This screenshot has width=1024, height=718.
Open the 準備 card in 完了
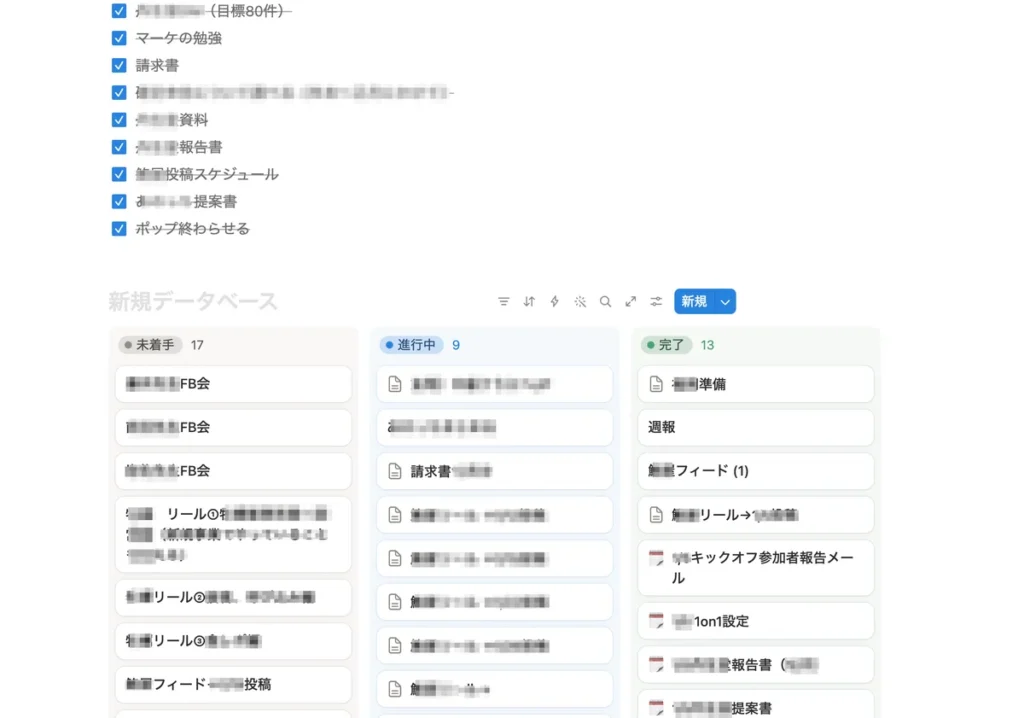[x=756, y=384]
